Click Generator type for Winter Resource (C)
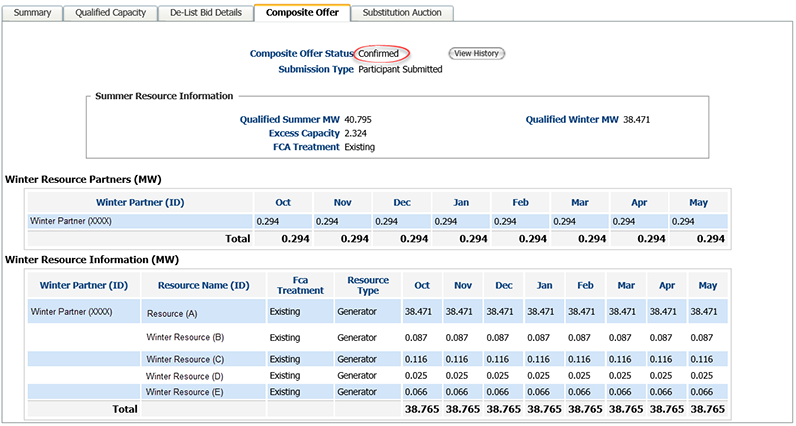Viewport: 796px width, 426px height. (357, 359)
